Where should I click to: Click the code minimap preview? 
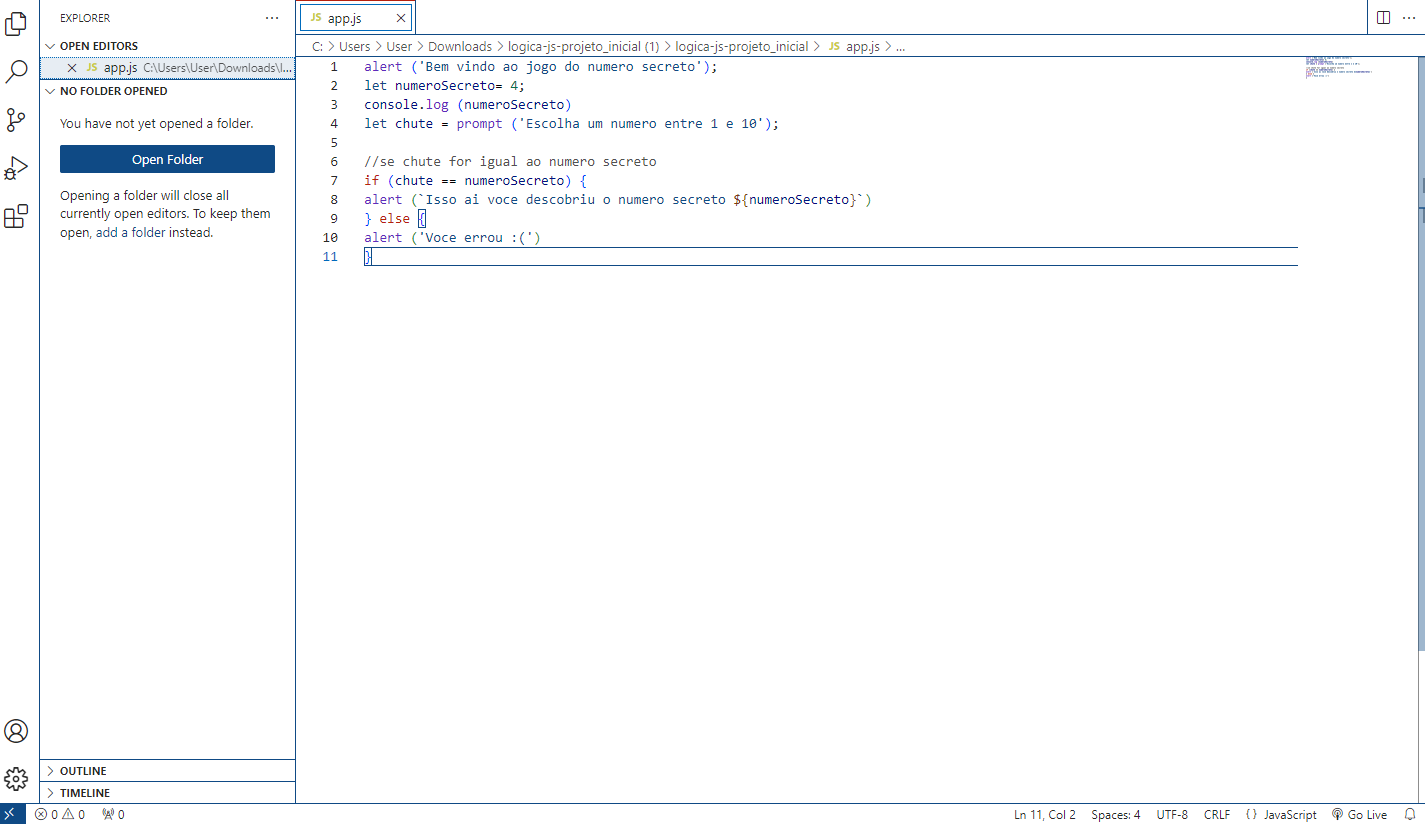pos(1341,67)
